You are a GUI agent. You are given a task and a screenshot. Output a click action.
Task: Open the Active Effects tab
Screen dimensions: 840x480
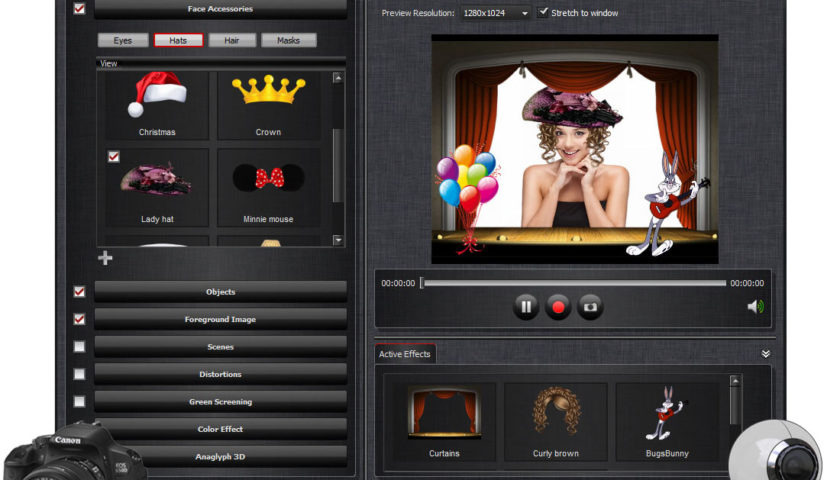pyautogui.click(x=405, y=354)
